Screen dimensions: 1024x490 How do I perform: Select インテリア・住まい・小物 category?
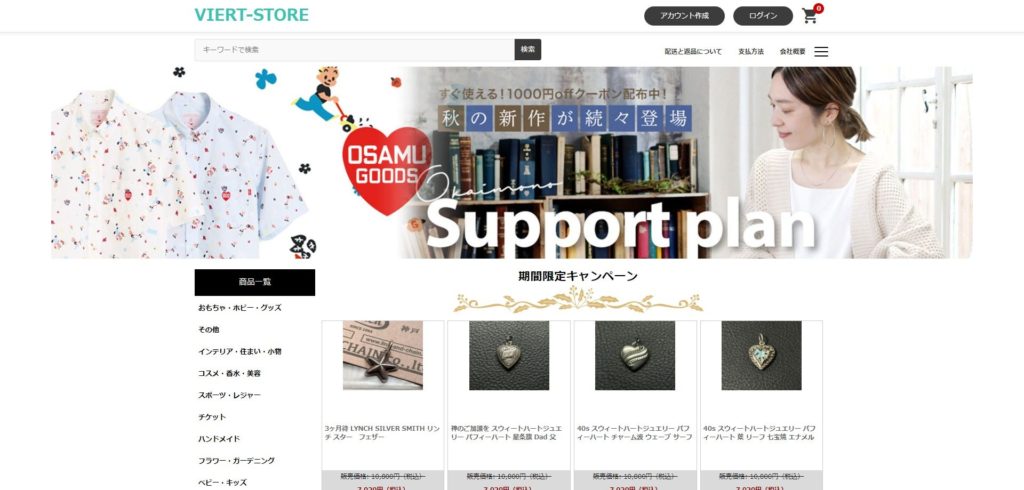tap(240, 351)
